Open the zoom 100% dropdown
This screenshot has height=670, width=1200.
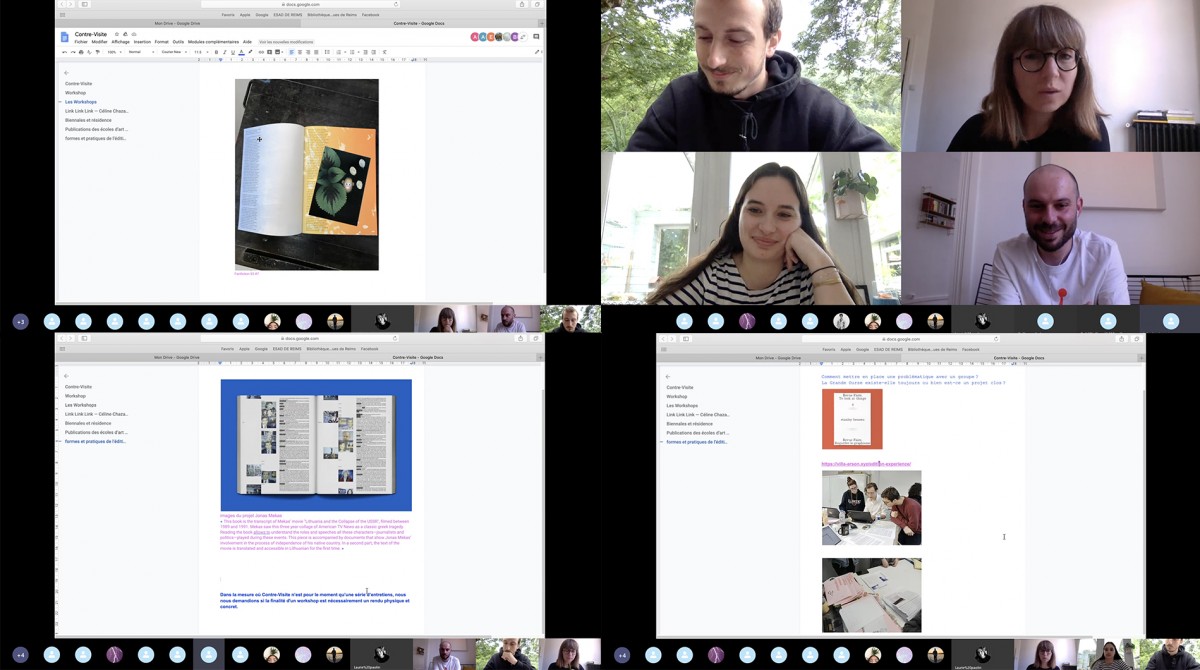point(114,52)
